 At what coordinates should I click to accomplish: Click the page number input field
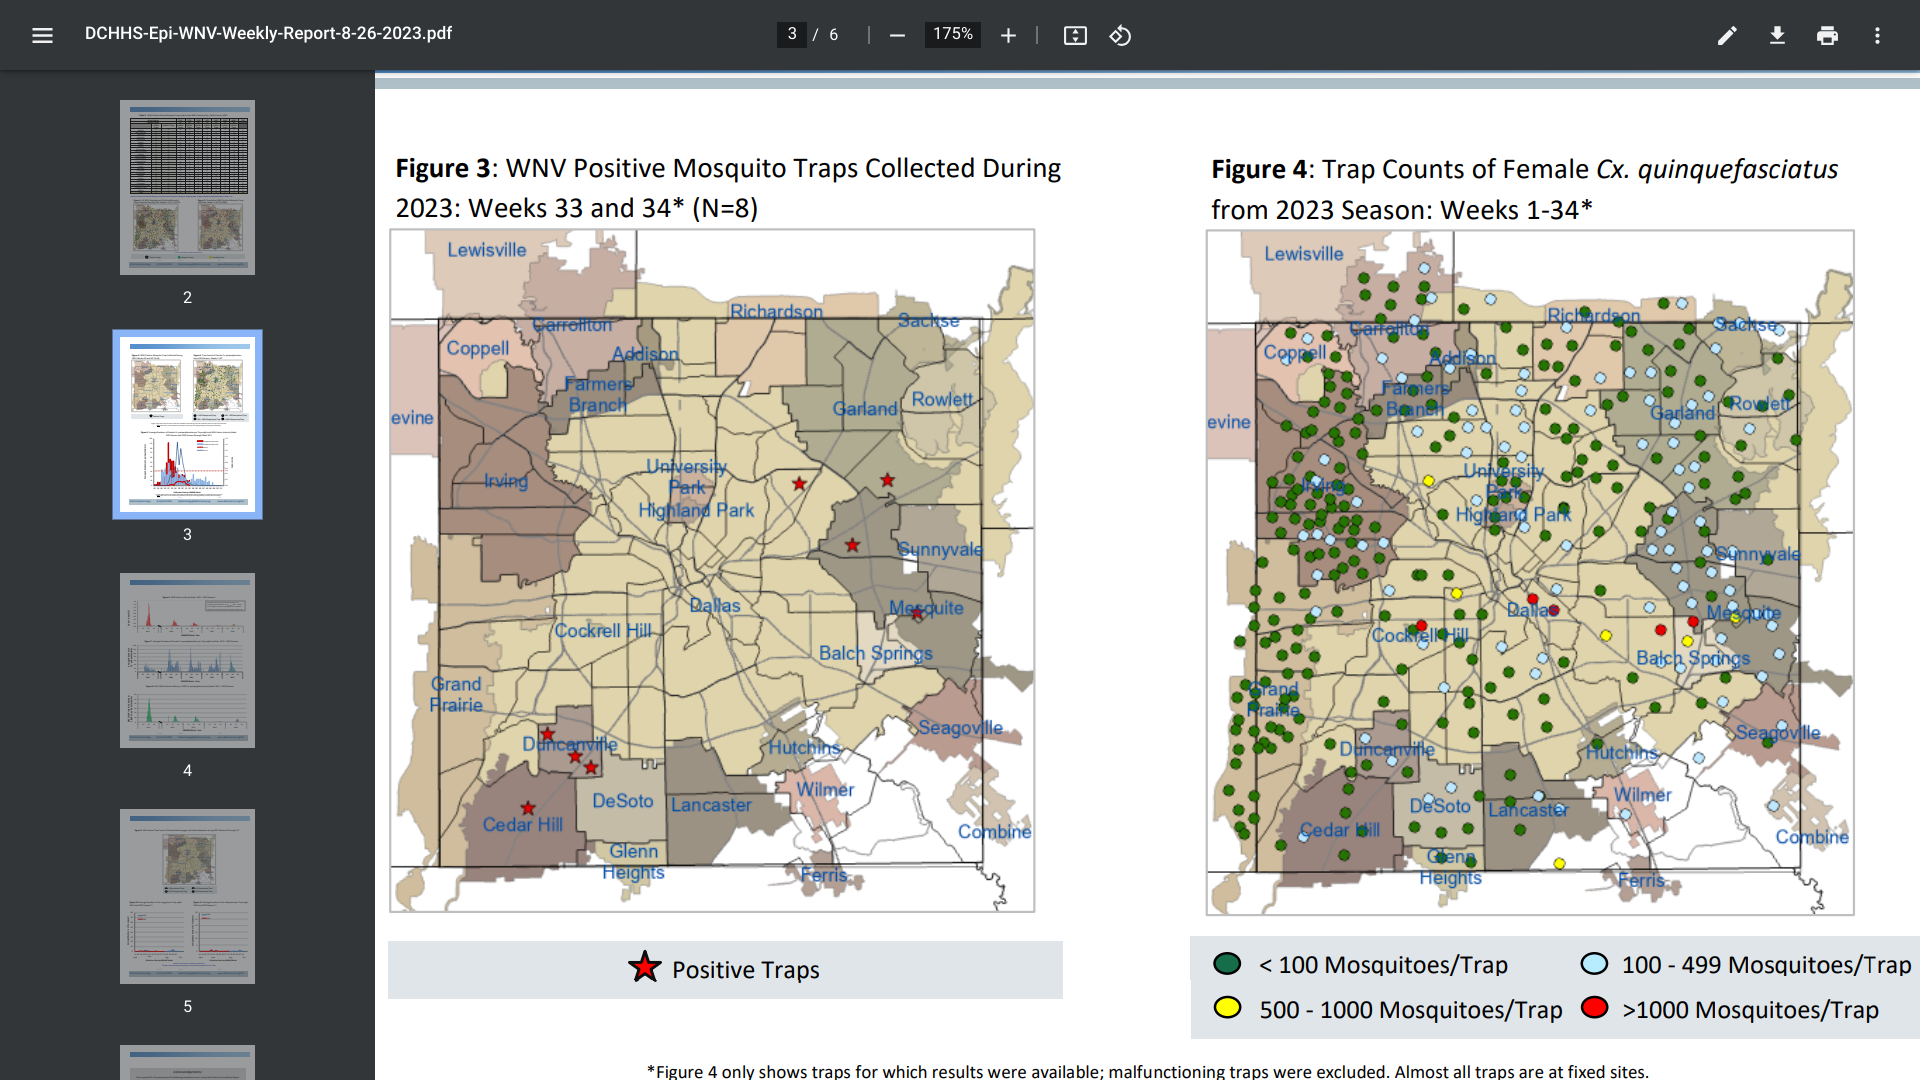(x=791, y=35)
